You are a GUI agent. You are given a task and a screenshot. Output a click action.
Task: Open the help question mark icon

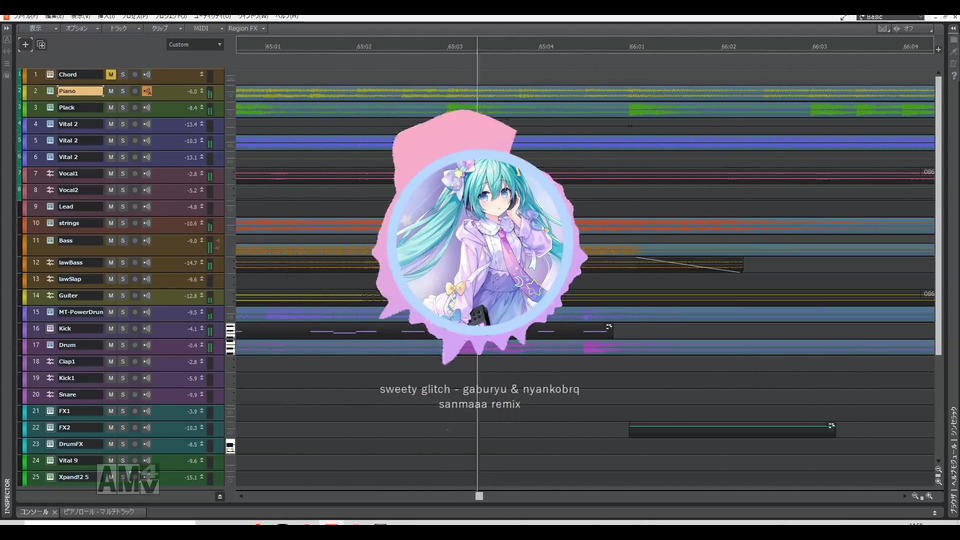pyautogui.click(x=954, y=76)
